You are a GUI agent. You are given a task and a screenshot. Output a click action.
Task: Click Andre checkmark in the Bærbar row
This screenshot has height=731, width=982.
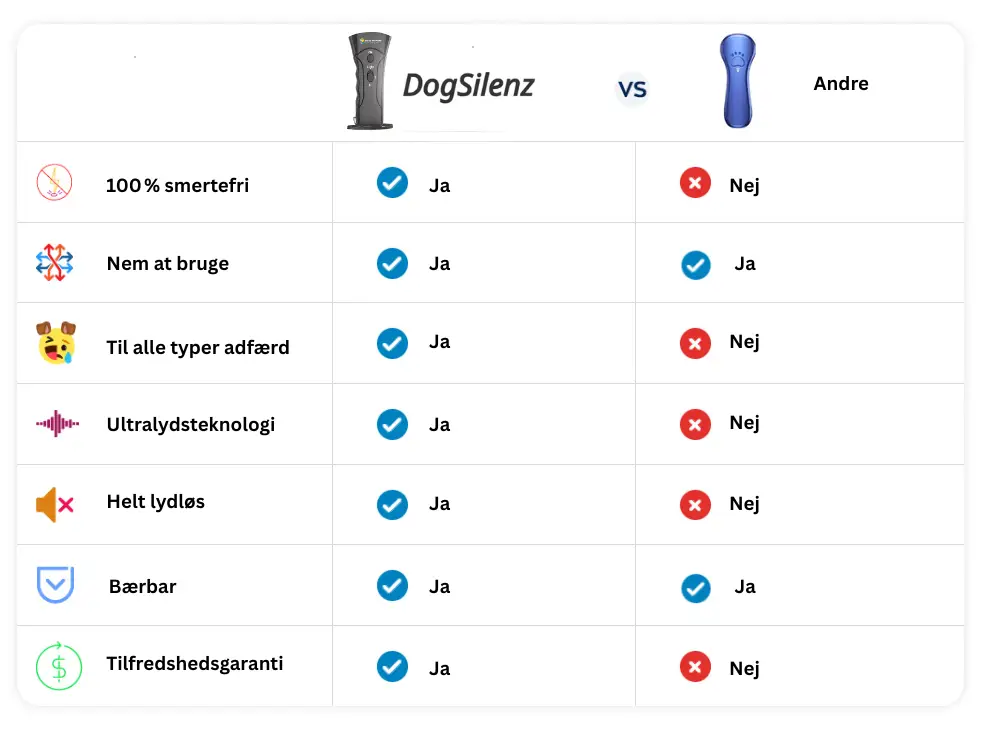click(696, 588)
